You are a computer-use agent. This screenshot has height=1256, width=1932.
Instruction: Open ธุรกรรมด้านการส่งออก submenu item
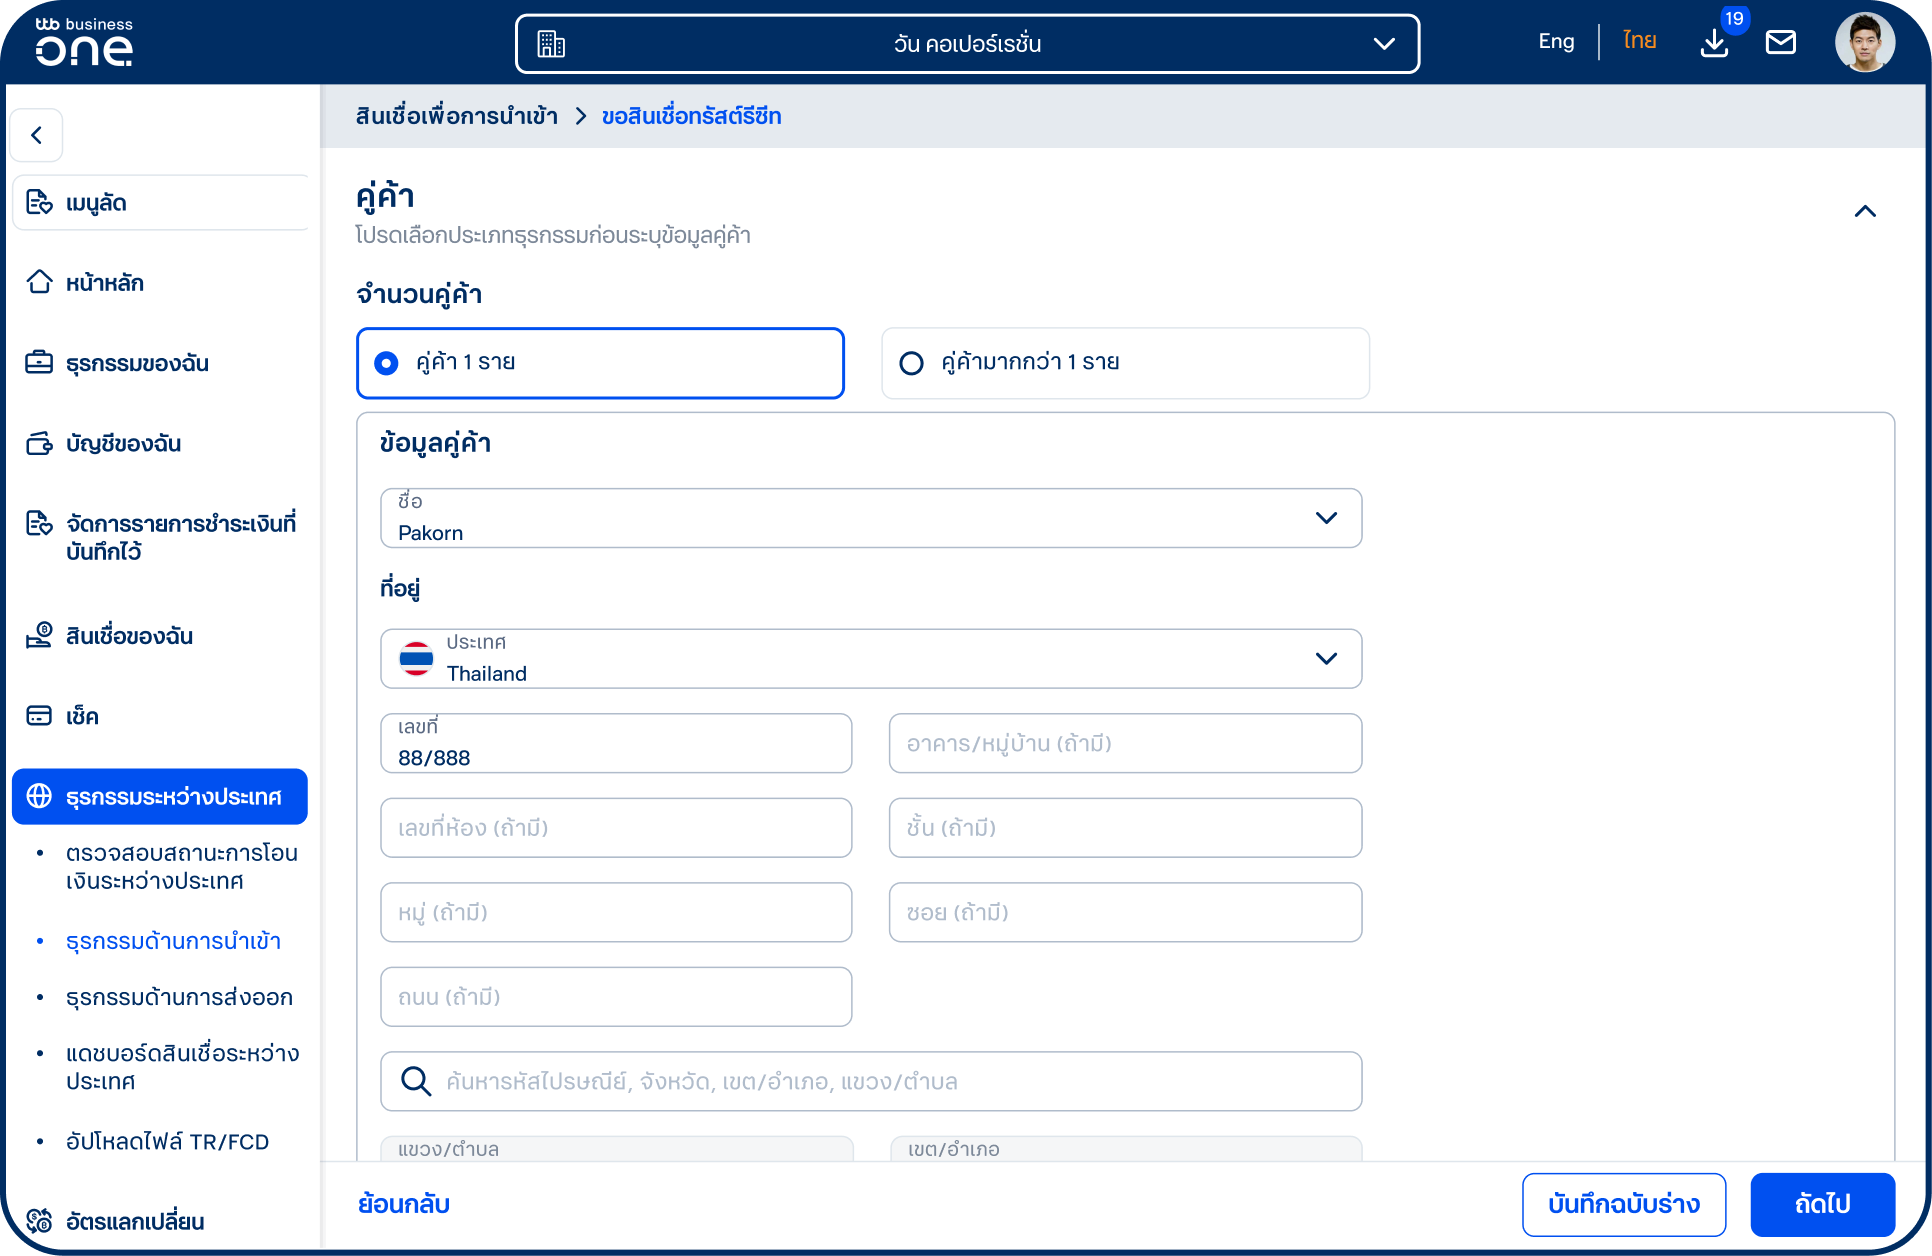179,998
